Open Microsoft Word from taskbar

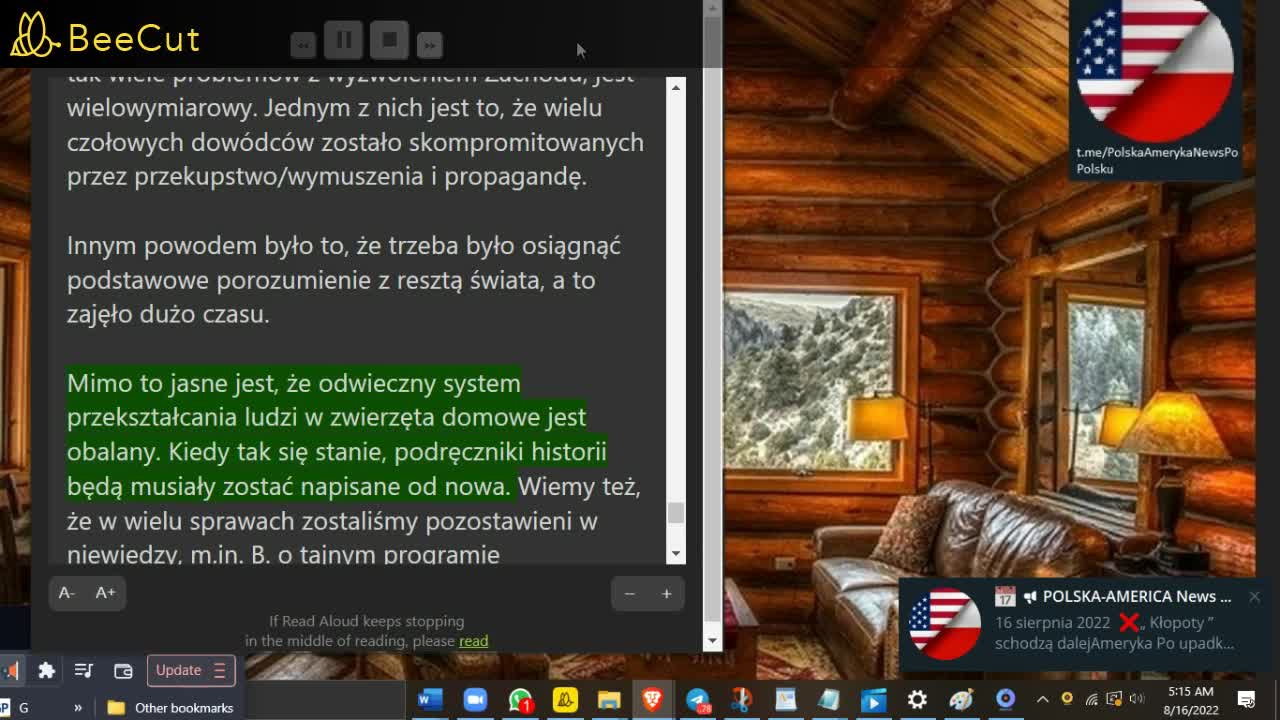tap(430, 700)
